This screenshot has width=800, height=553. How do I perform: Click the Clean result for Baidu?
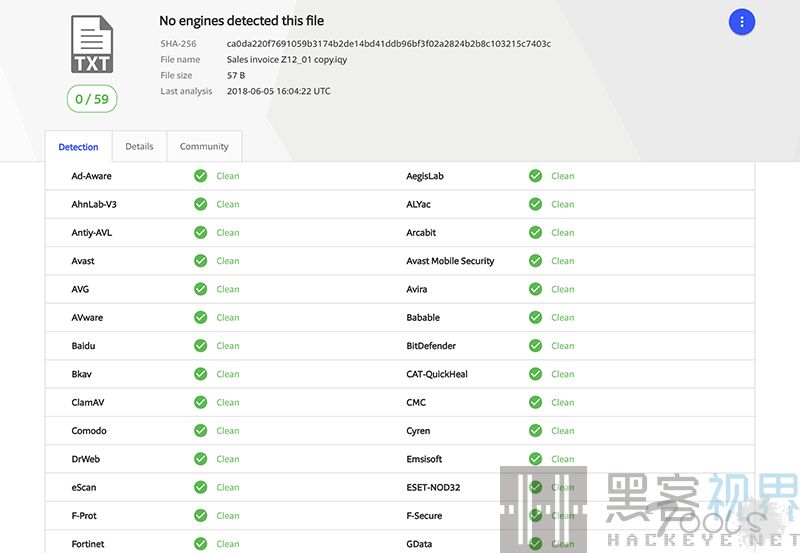[x=228, y=346]
